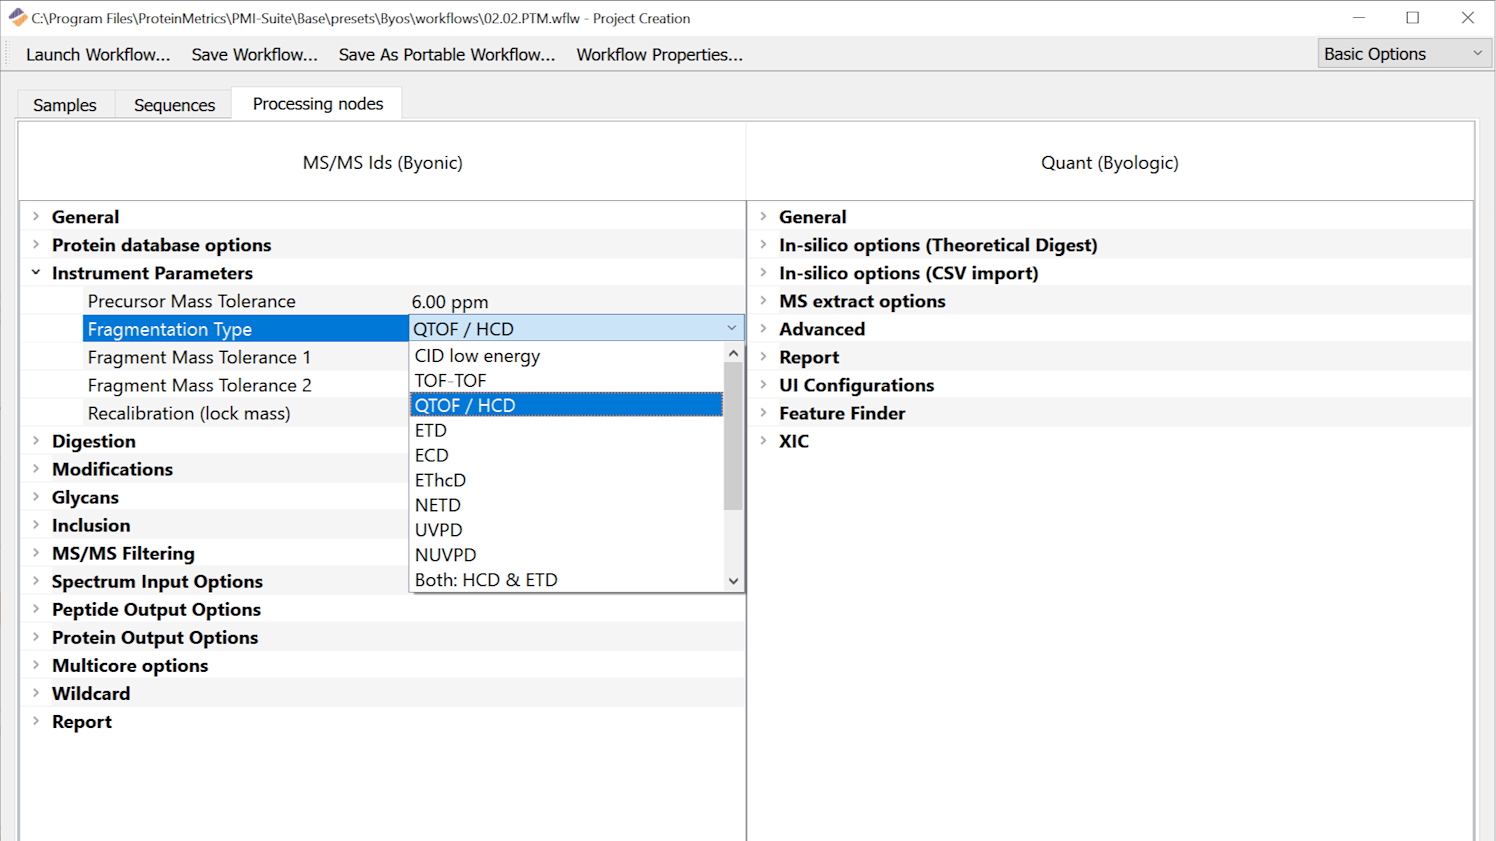1496x841 pixels.
Task: Click scroll up arrow in fragmentation list
Action: (x=733, y=353)
